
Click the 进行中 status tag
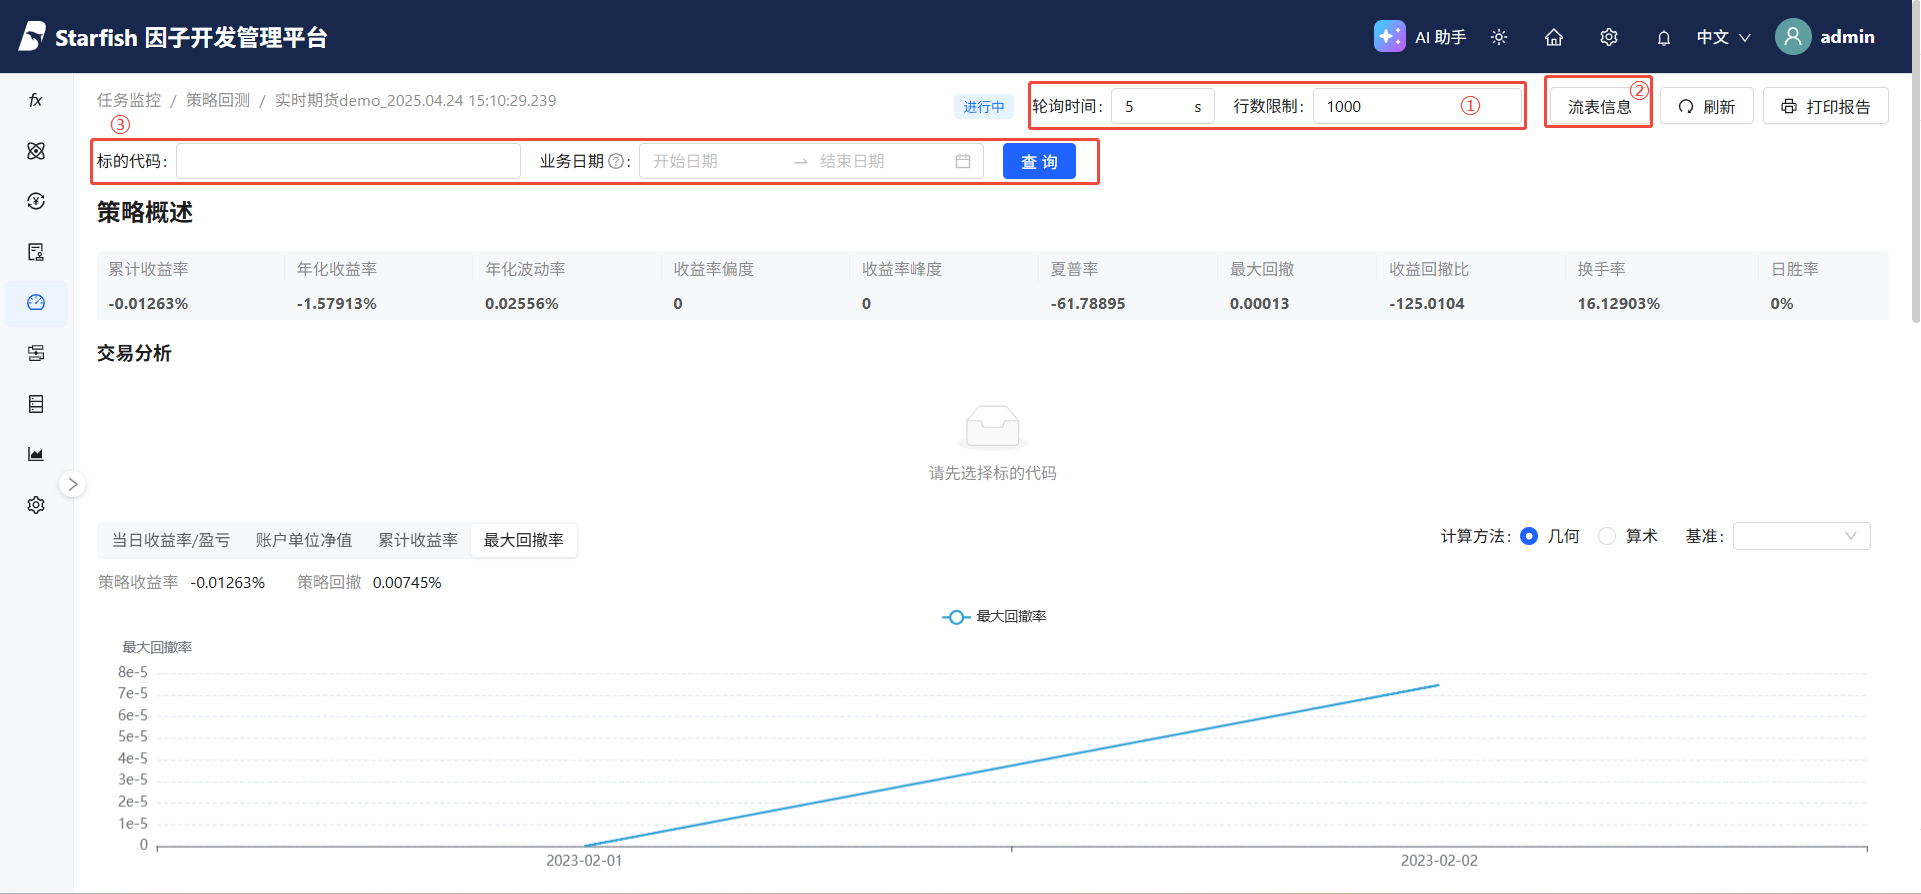(984, 106)
